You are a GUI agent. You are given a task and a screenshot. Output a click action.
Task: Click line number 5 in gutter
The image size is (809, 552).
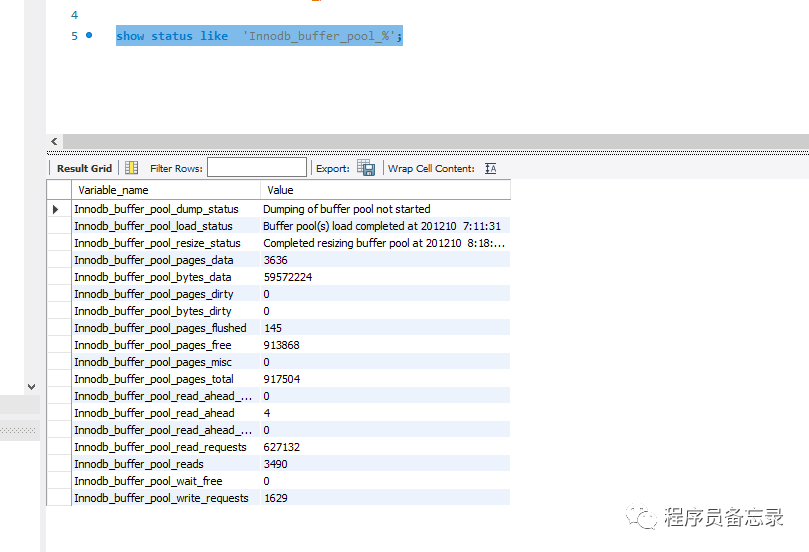coord(74,36)
